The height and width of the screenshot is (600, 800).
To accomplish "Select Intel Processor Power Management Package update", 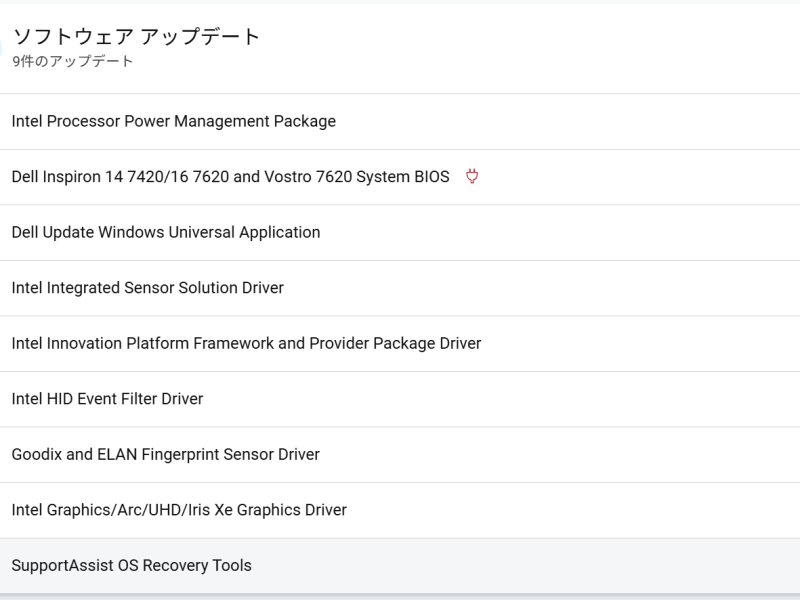I will point(173,121).
